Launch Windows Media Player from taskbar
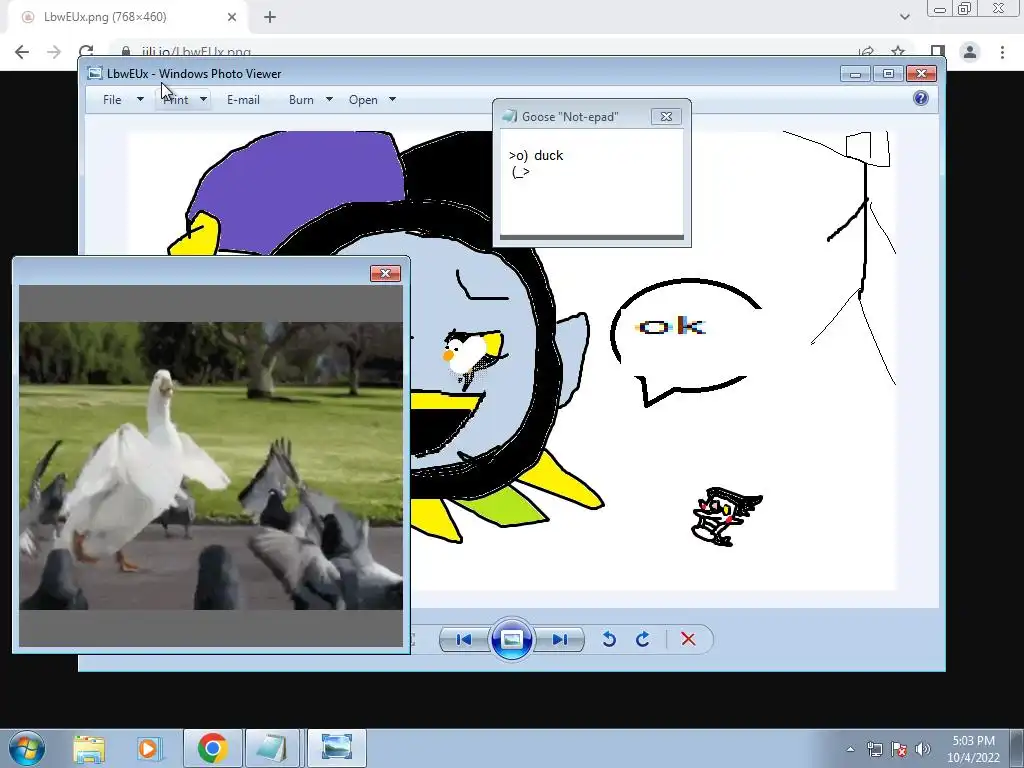 click(x=149, y=748)
